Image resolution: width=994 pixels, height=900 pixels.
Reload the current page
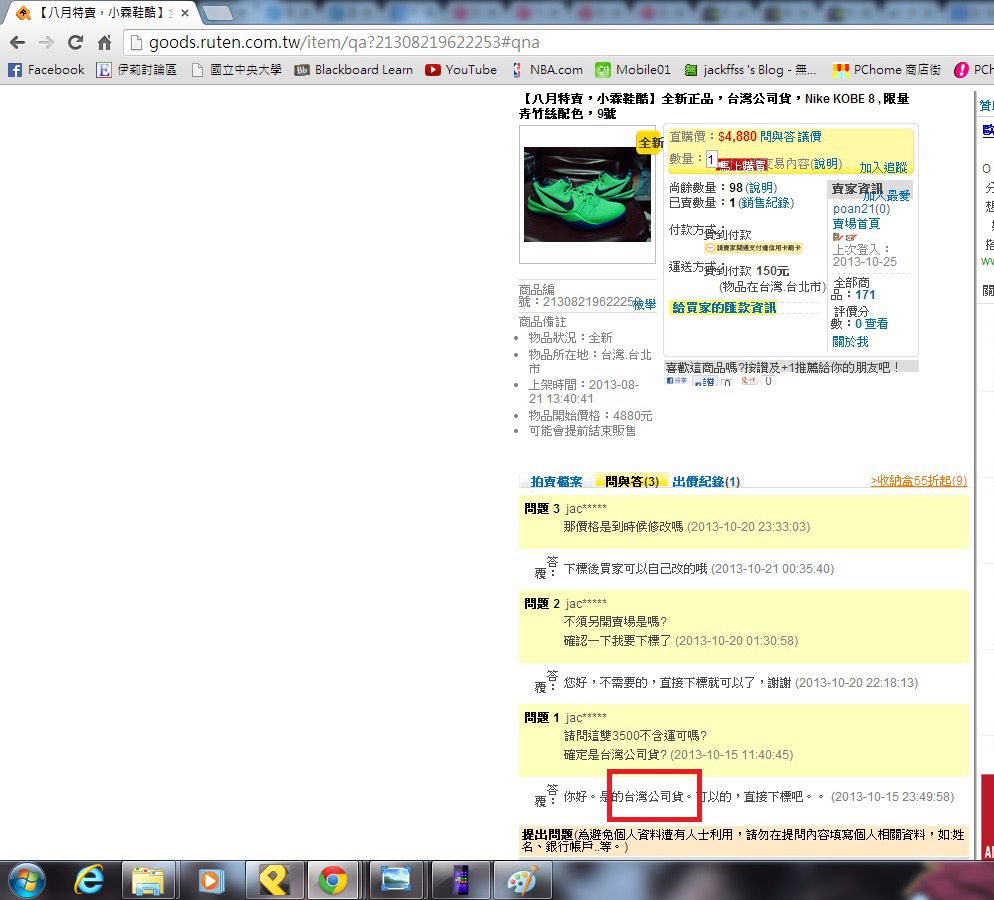(x=75, y=42)
